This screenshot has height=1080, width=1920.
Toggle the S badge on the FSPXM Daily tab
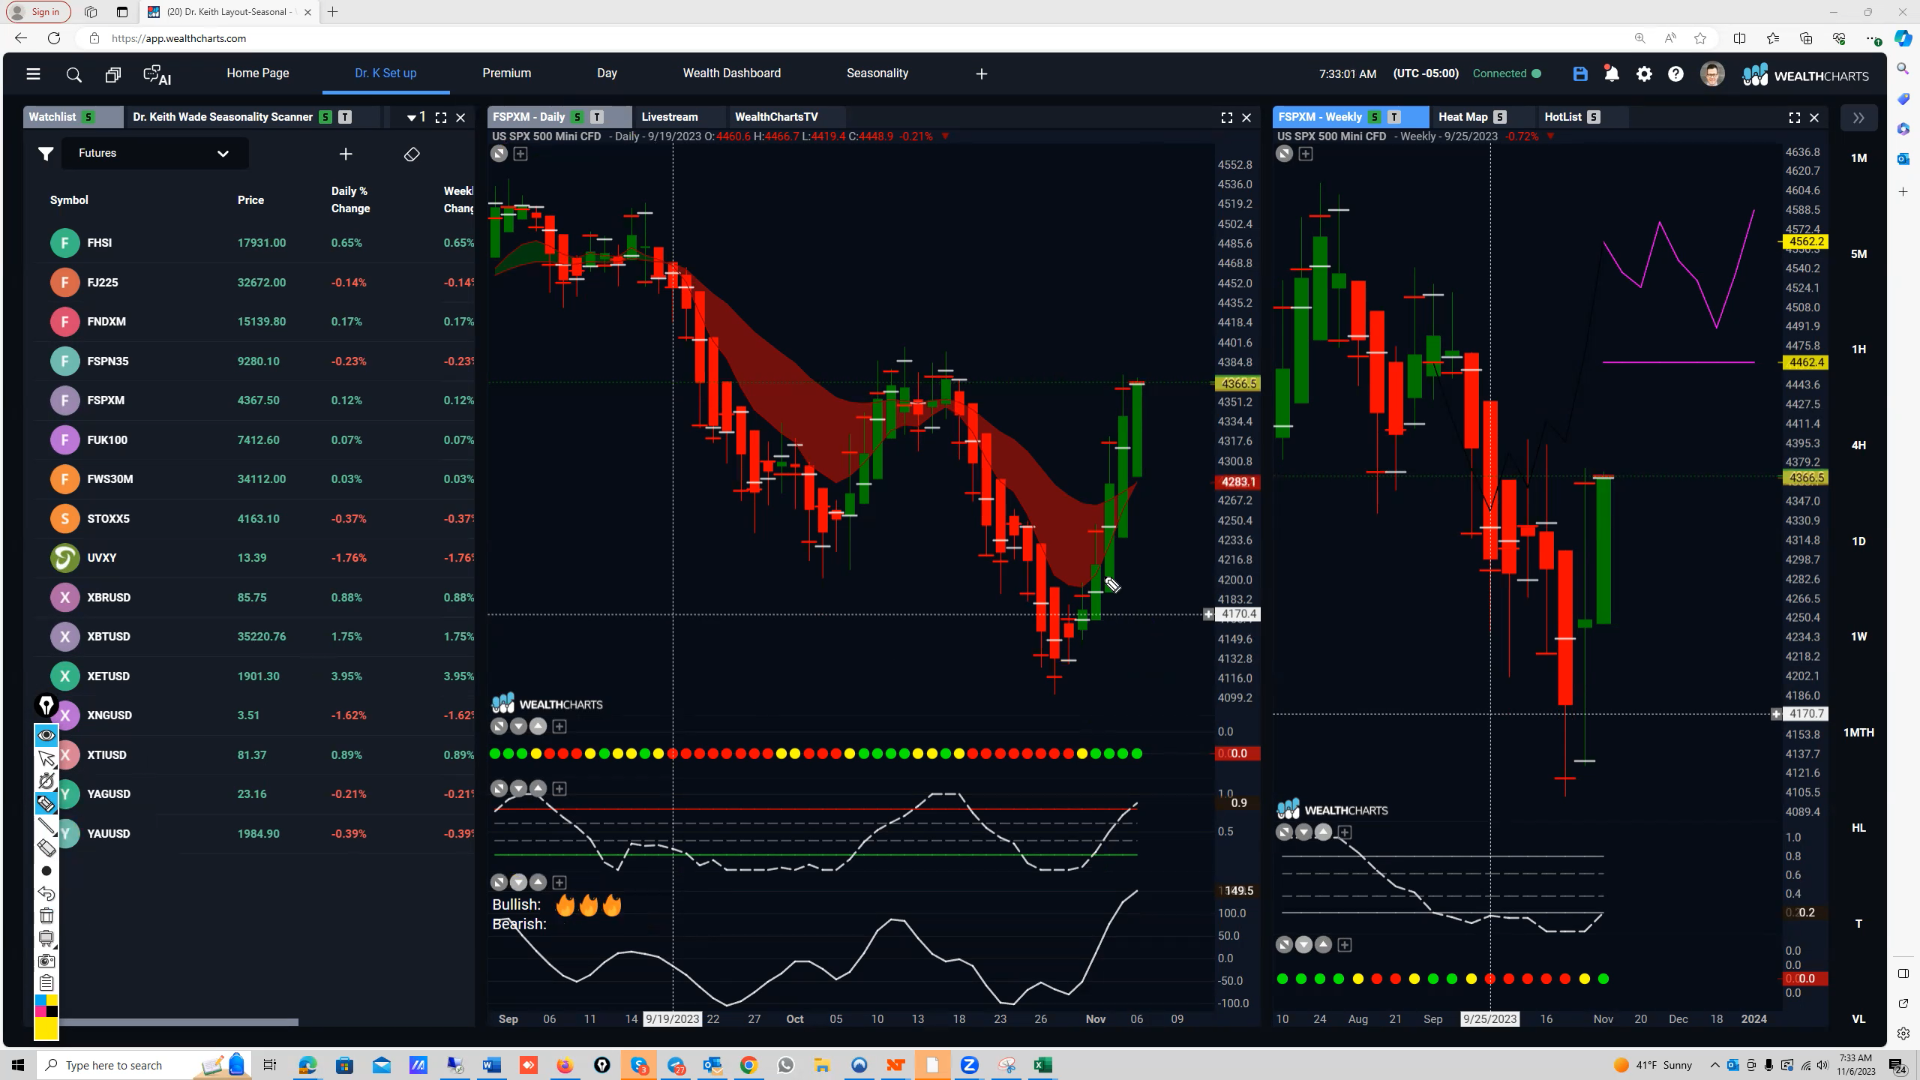tap(578, 117)
